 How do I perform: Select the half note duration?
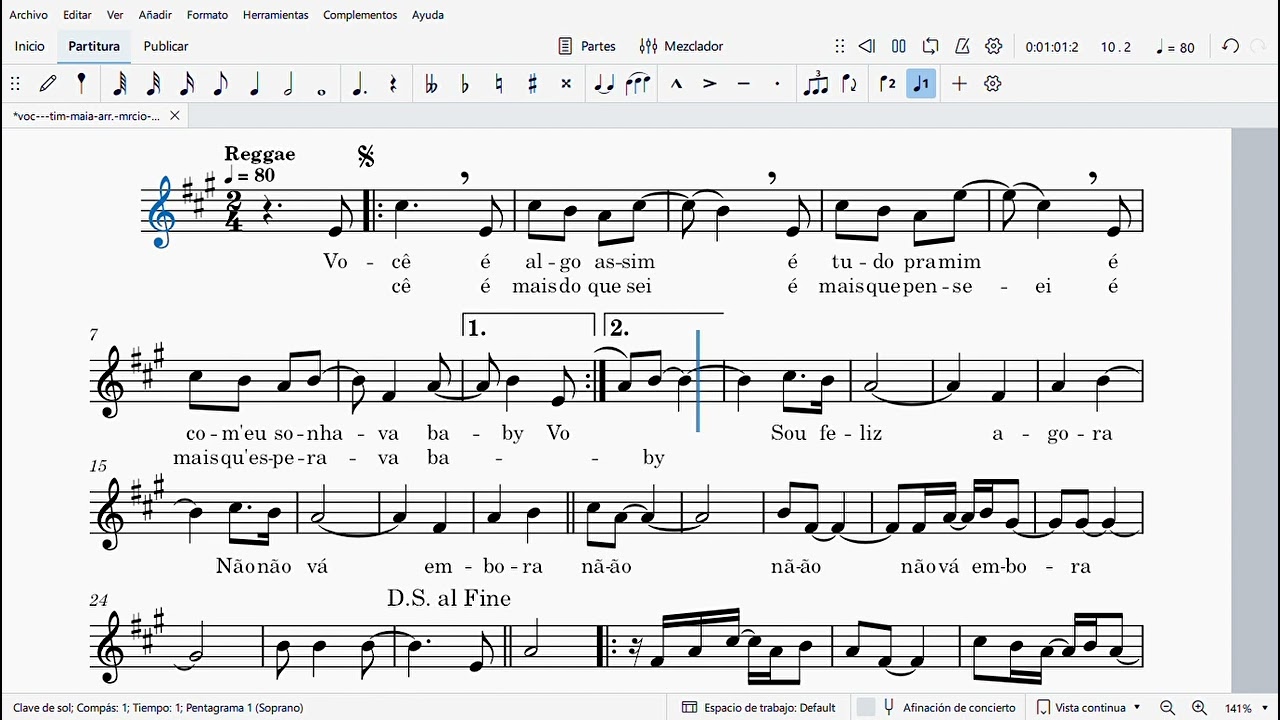(288, 84)
